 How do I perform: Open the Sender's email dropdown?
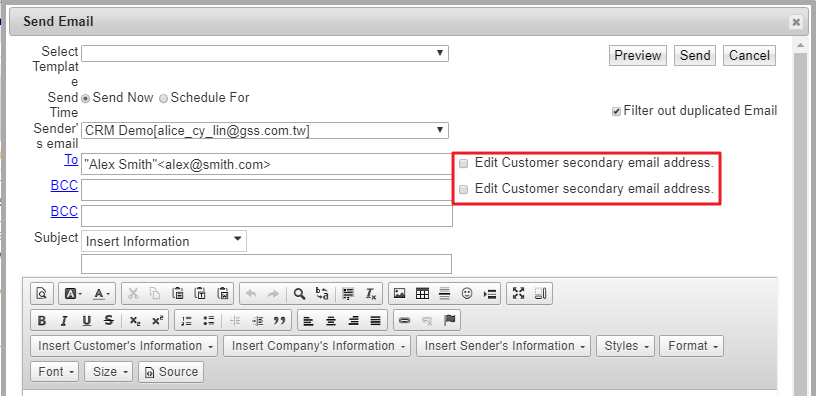pos(265,131)
